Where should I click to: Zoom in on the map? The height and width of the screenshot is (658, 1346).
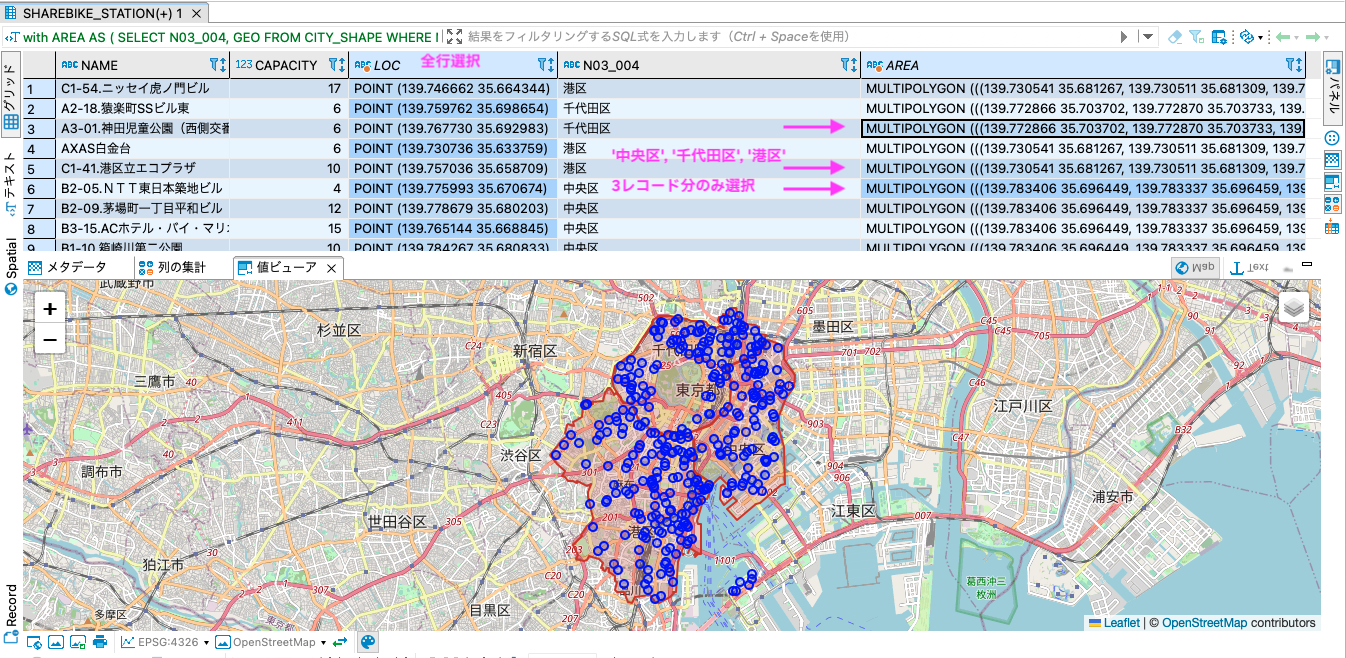click(50, 309)
